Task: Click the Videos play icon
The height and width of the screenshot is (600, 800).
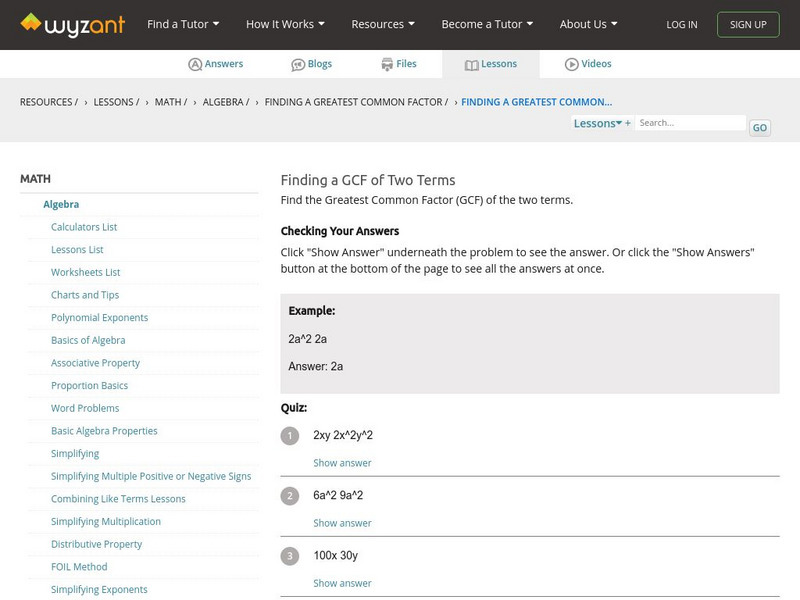Action: pyautogui.click(x=572, y=64)
